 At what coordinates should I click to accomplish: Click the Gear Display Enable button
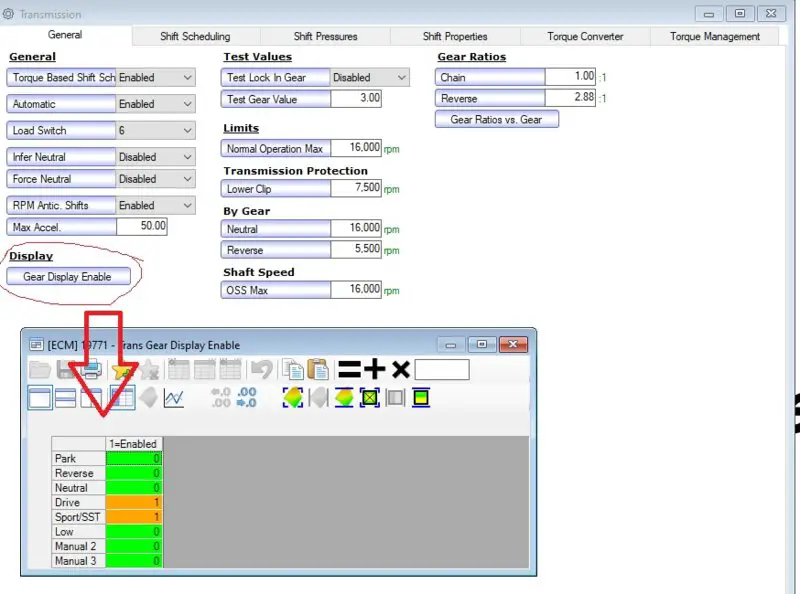[68, 277]
